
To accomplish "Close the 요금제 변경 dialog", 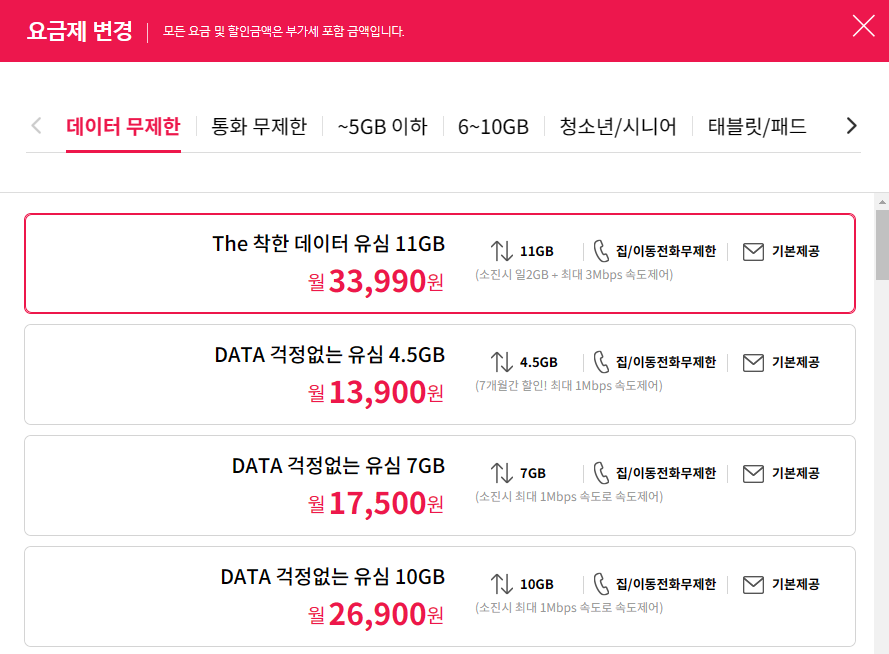I will point(863,27).
